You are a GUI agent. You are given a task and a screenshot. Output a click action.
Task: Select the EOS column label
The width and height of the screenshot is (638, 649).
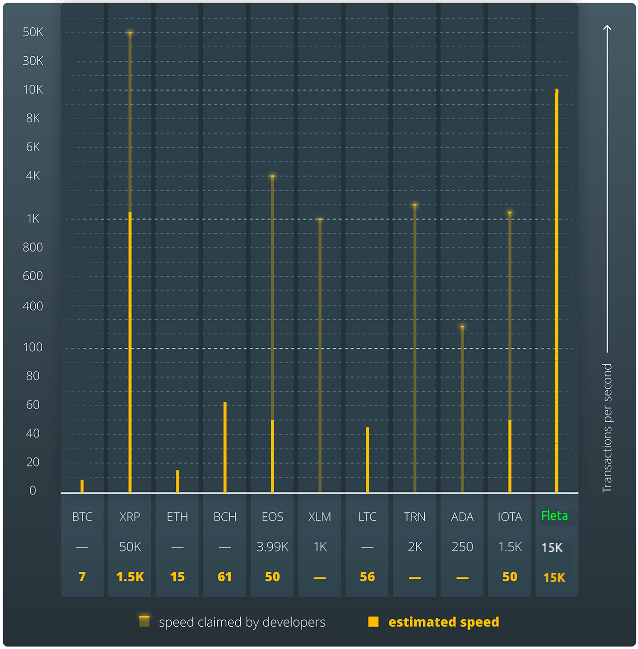(272, 517)
